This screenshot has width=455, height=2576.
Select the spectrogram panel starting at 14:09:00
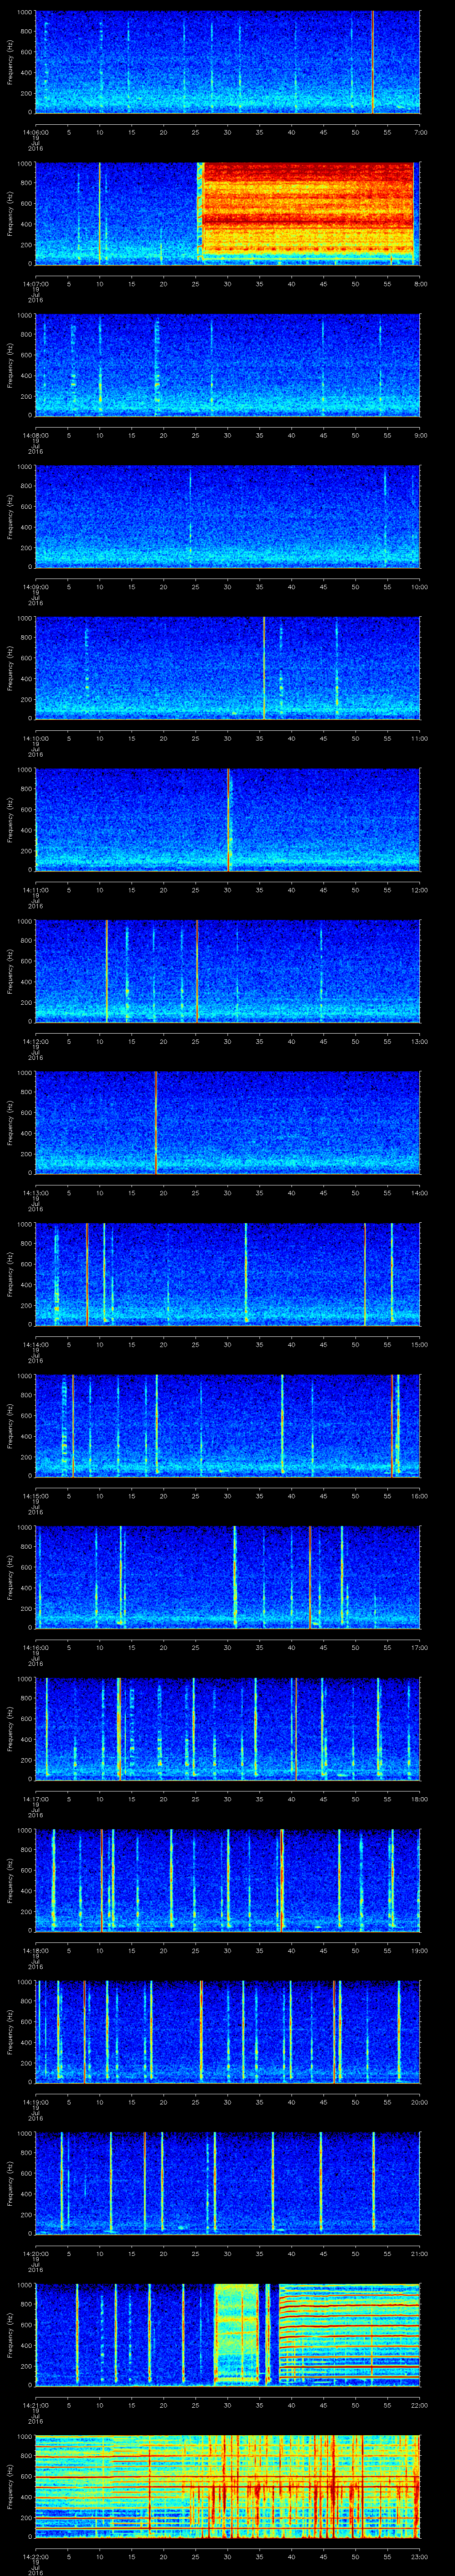point(228,516)
